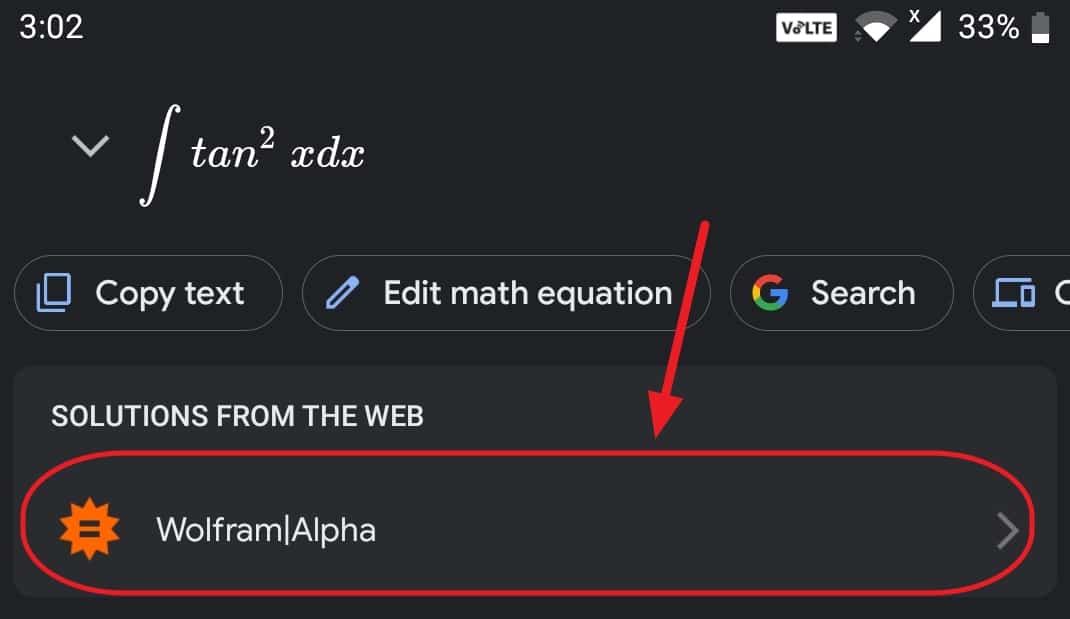Screen dimensions: 1070x619
Task: Click the pencil icon on Edit math equation
Action: pyautogui.click(x=344, y=293)
